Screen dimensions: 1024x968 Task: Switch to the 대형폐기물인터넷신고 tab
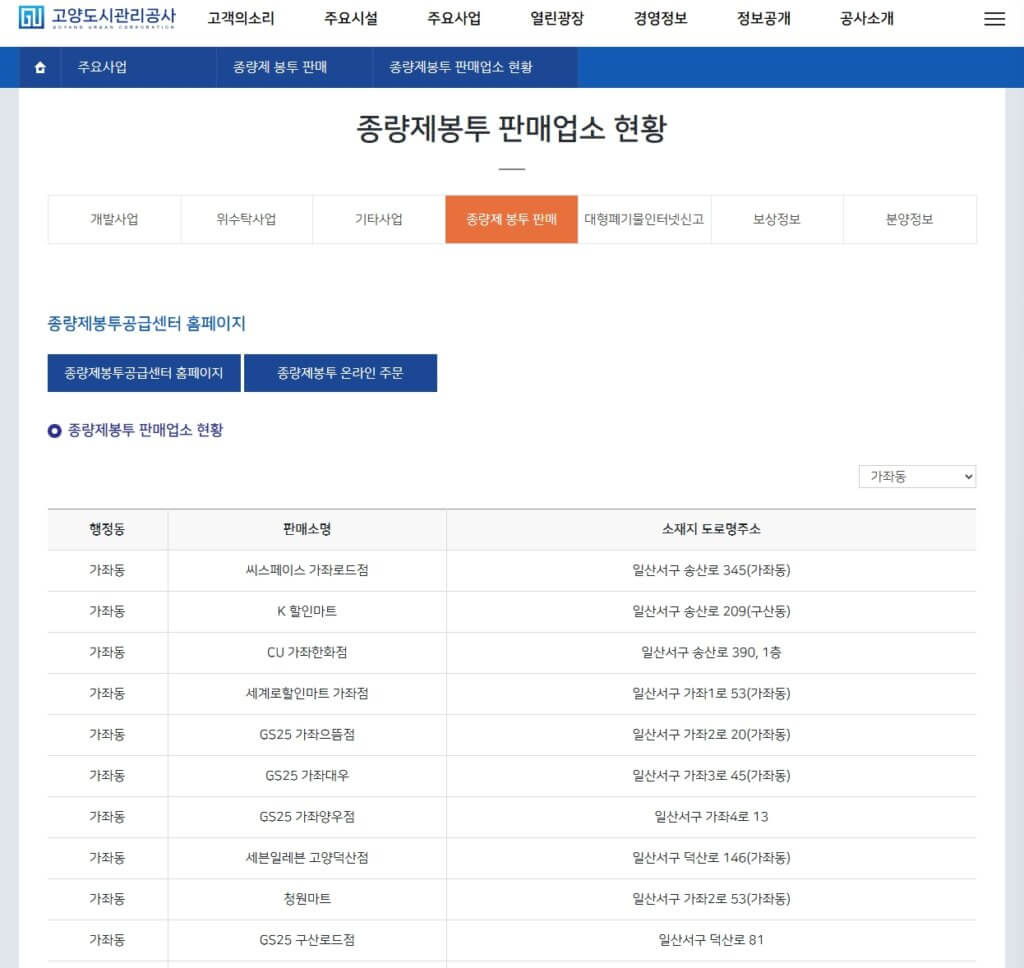coord(644,218)
